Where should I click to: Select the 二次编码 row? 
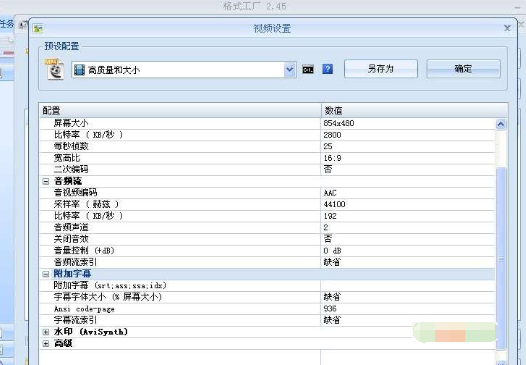[x=267, y=169]
